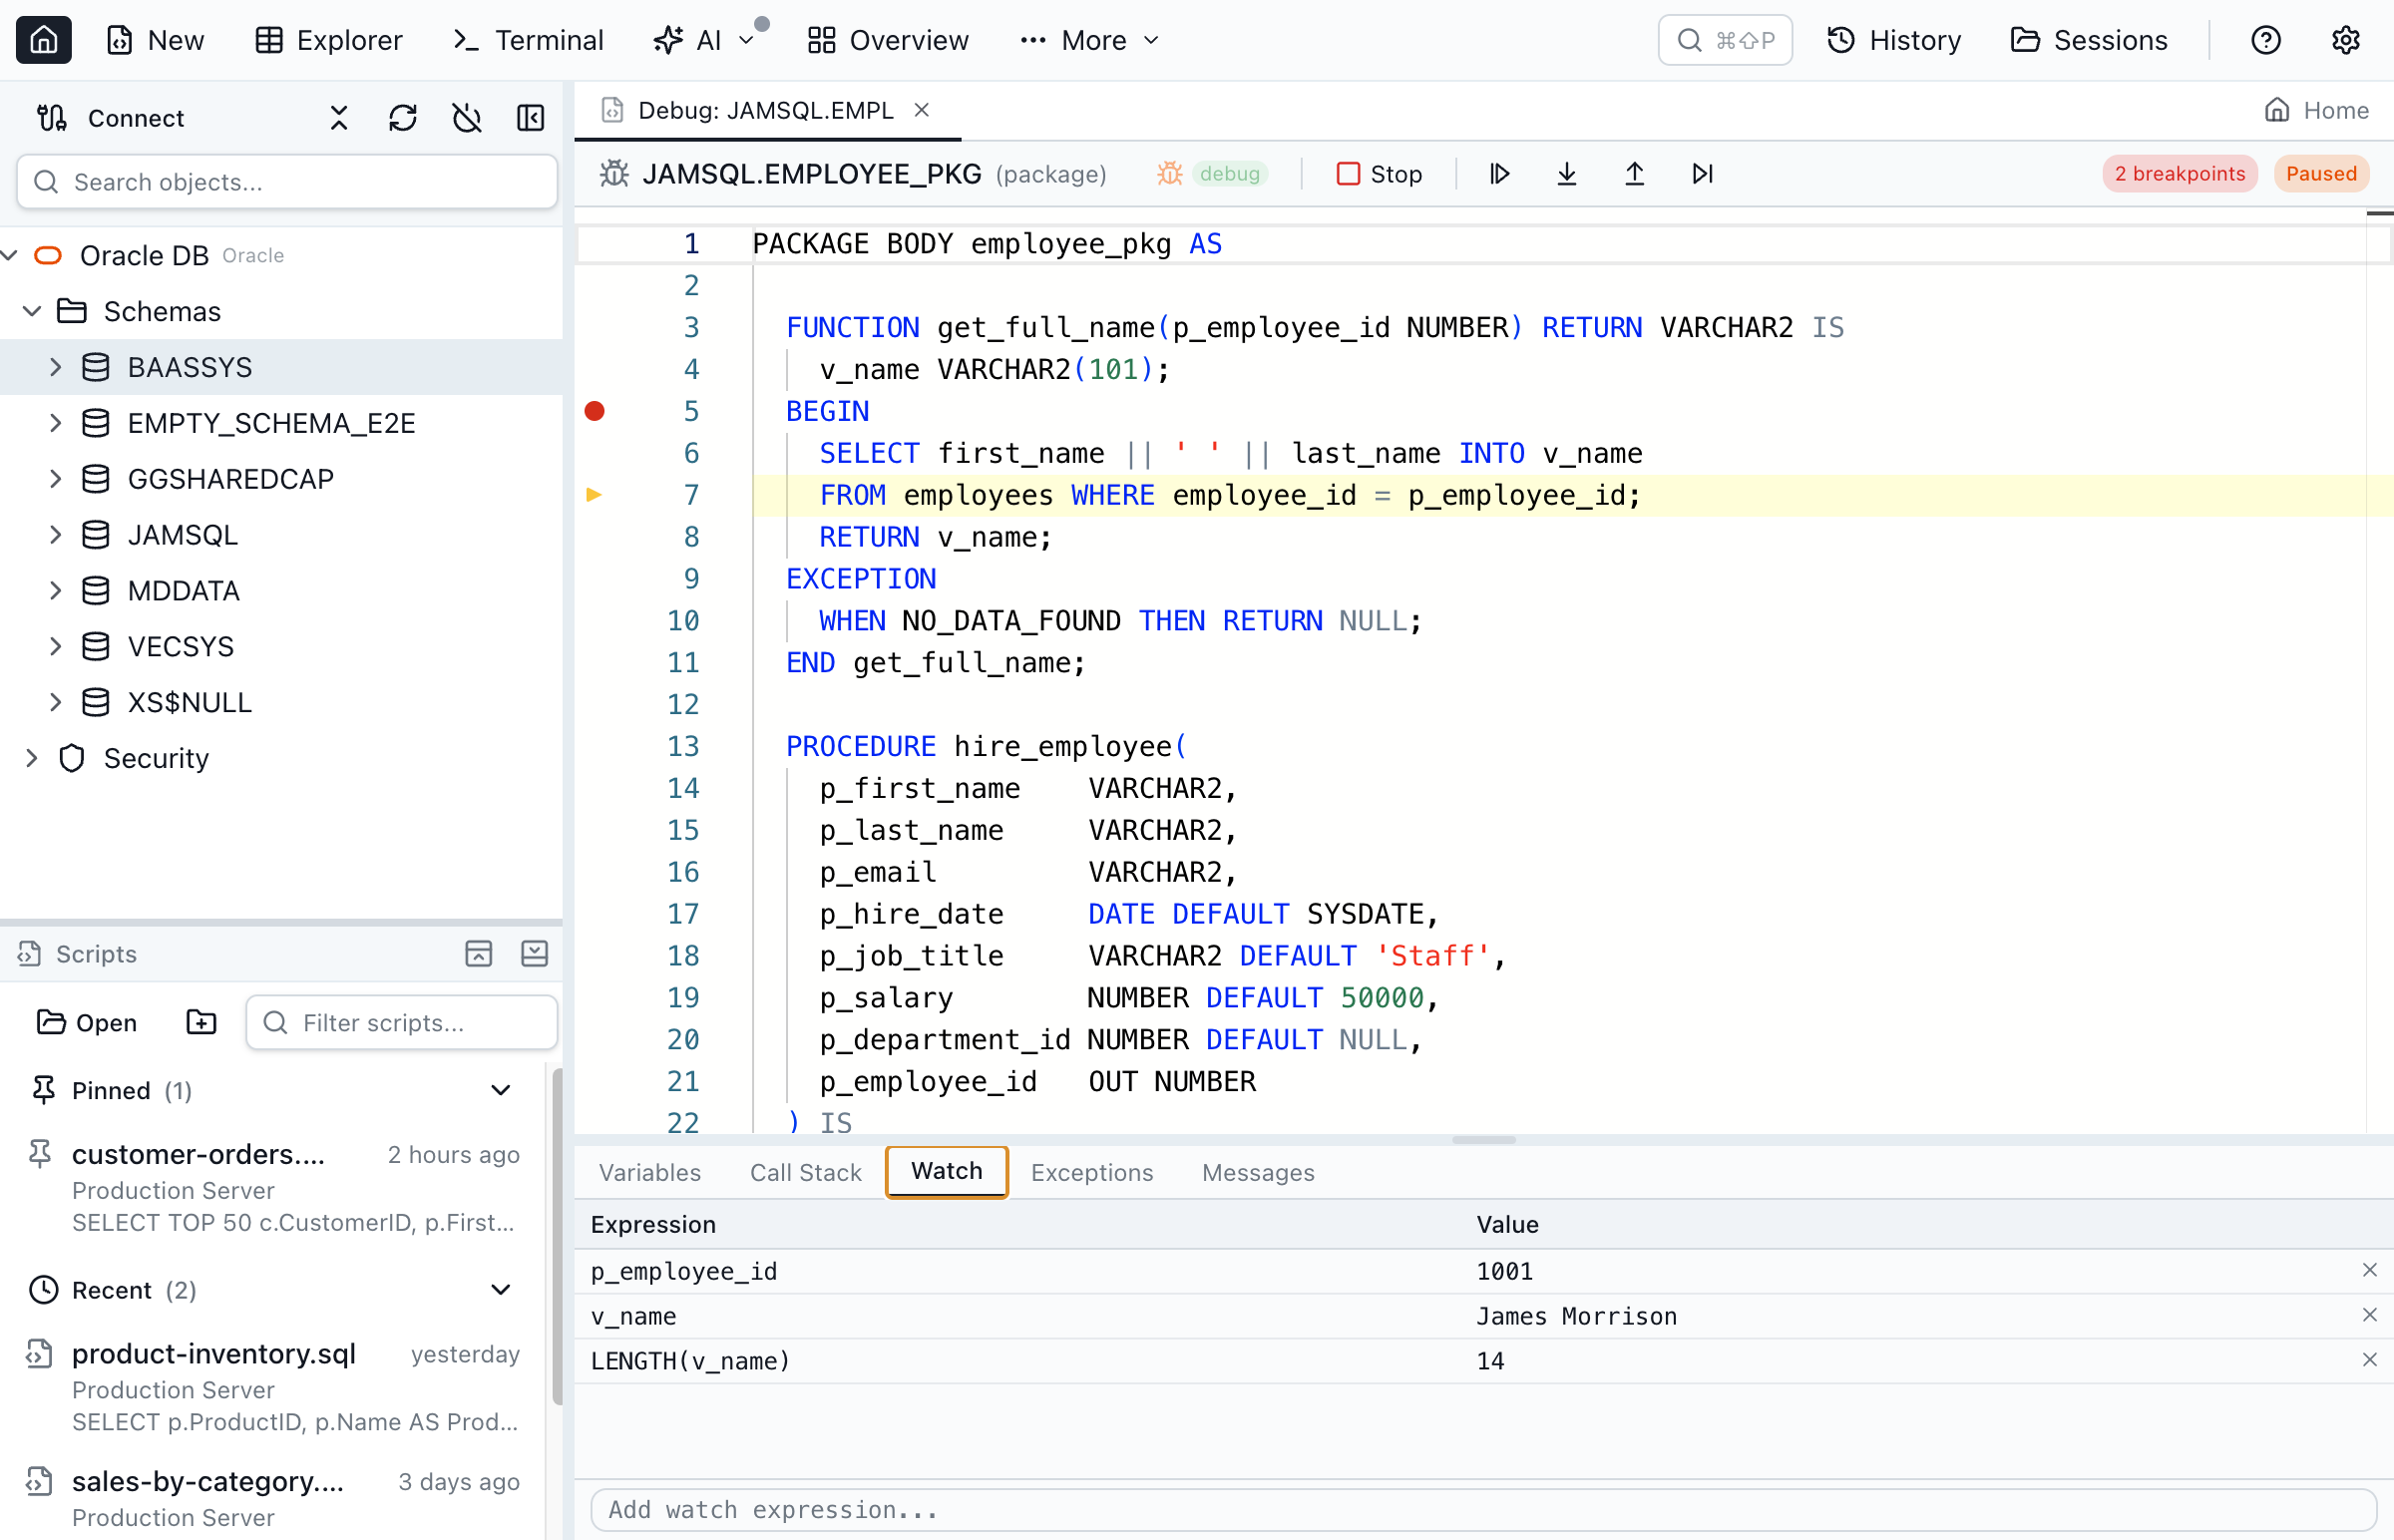Switch to the Call Stack tab

805,1172
